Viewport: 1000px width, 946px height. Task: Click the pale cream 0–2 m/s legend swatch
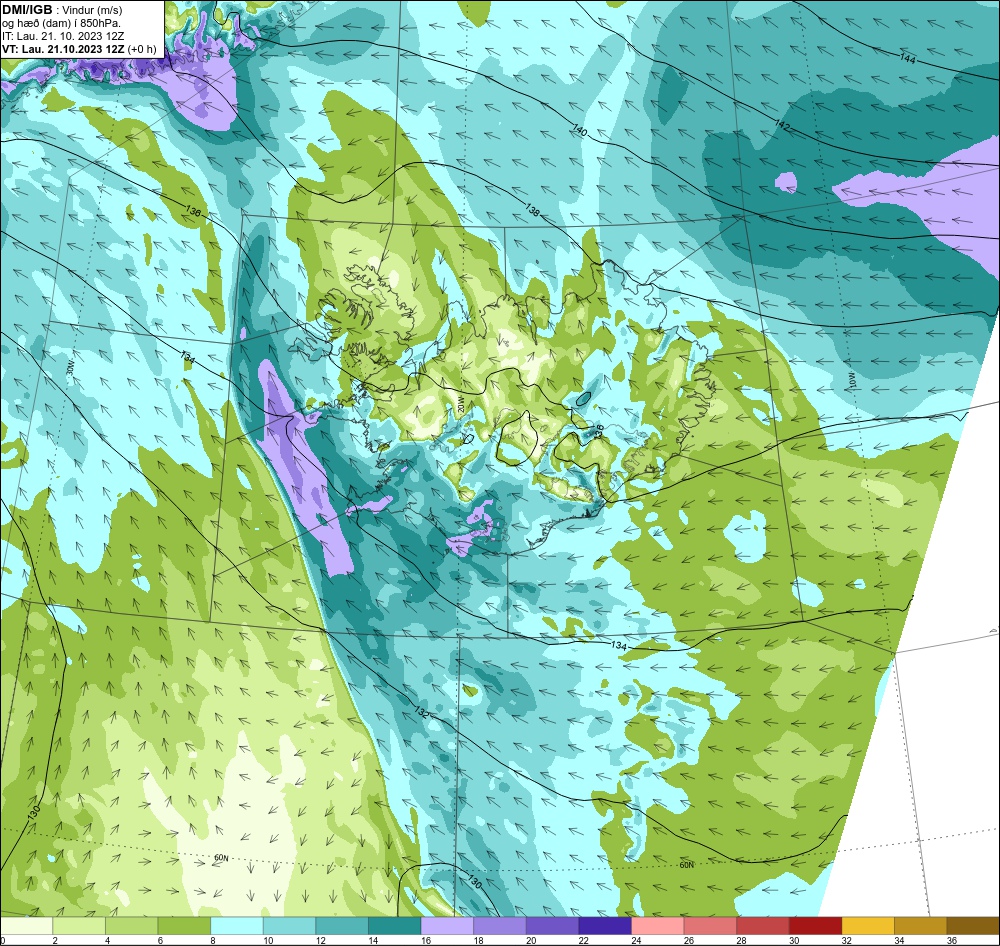click(x=26, y=926)
